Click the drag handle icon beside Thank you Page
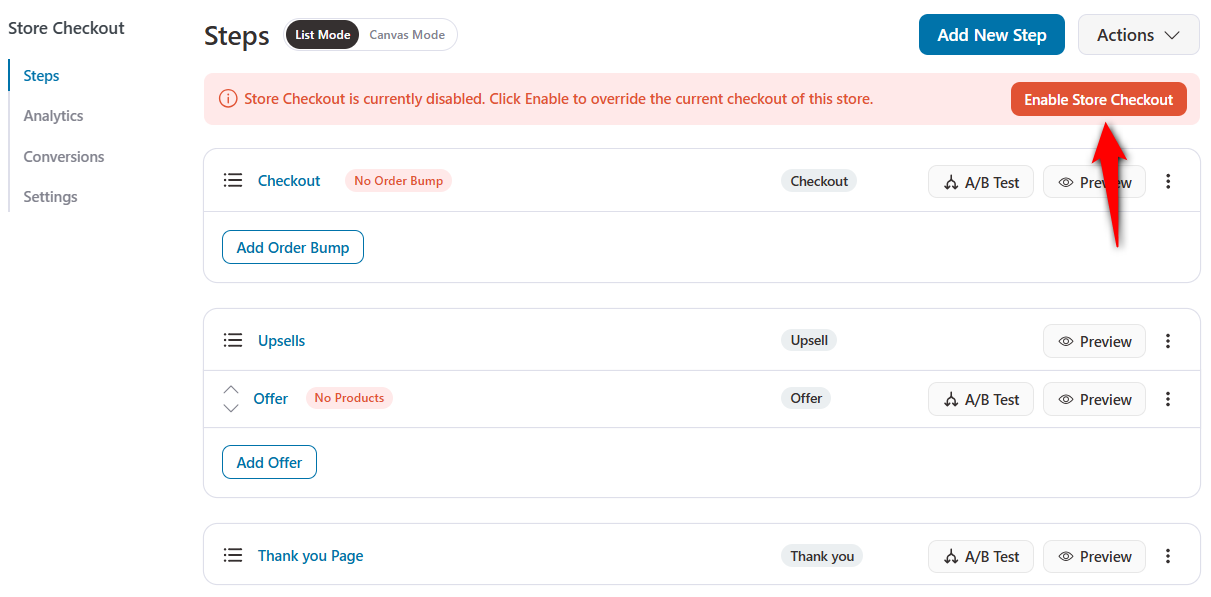Viewport: 1211px width, 597px height. click(x=233, y=556)
